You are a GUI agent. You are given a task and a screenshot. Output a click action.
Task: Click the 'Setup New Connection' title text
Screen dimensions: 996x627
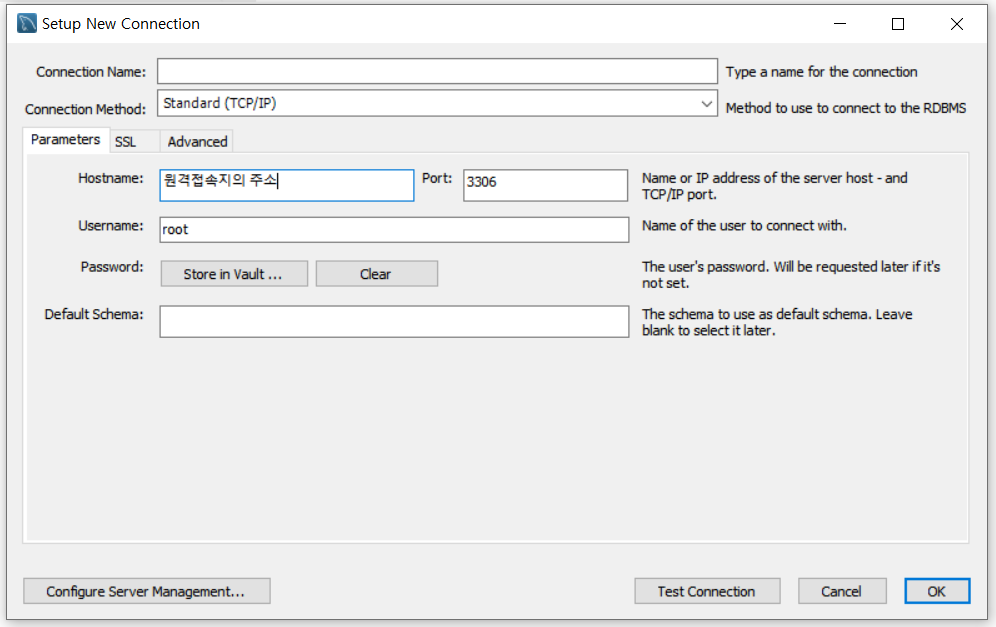point(121,24)
